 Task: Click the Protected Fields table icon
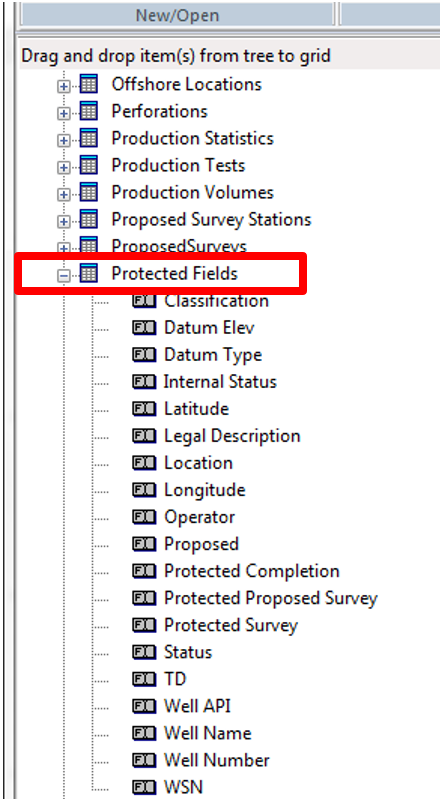[89, 274]
